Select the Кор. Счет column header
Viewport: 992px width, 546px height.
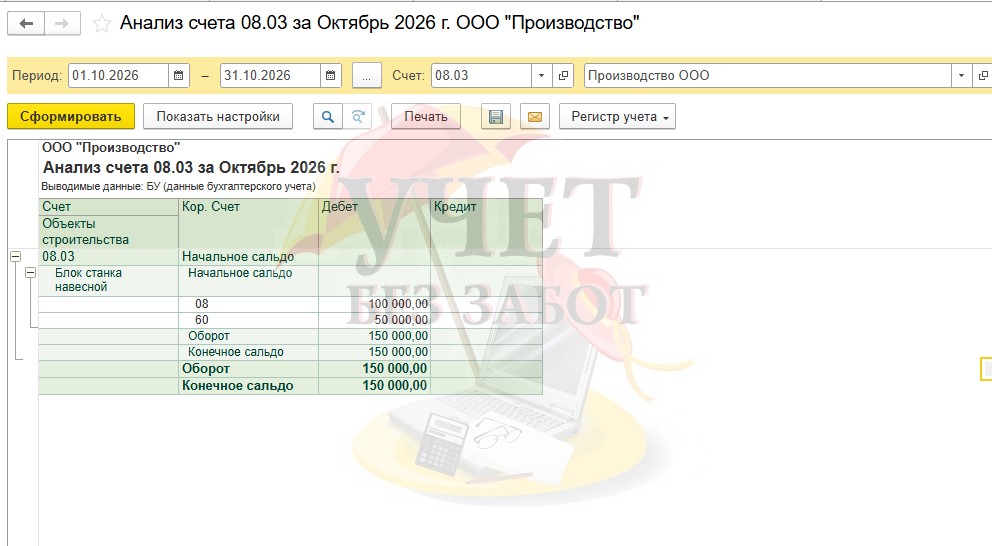(x=248, y=223)
